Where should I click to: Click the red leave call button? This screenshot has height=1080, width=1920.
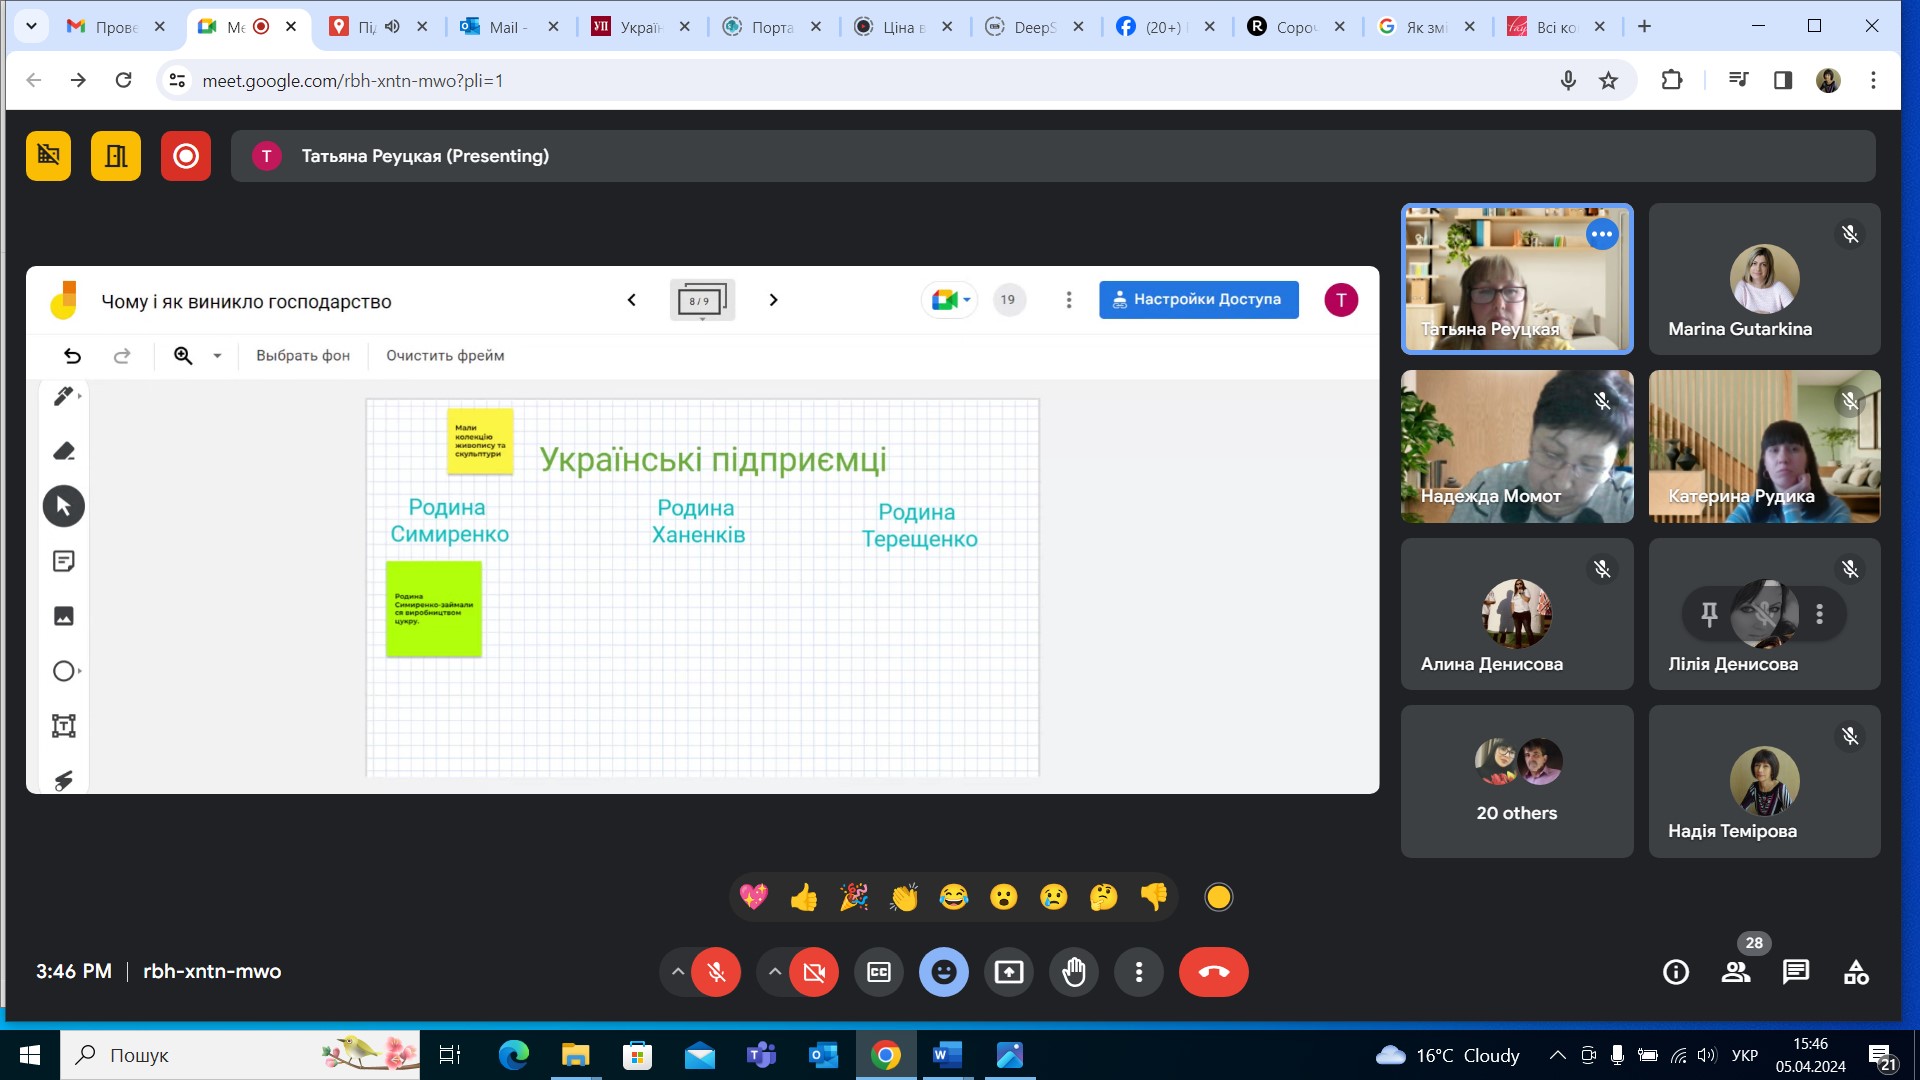click(x=1213, y=972)
